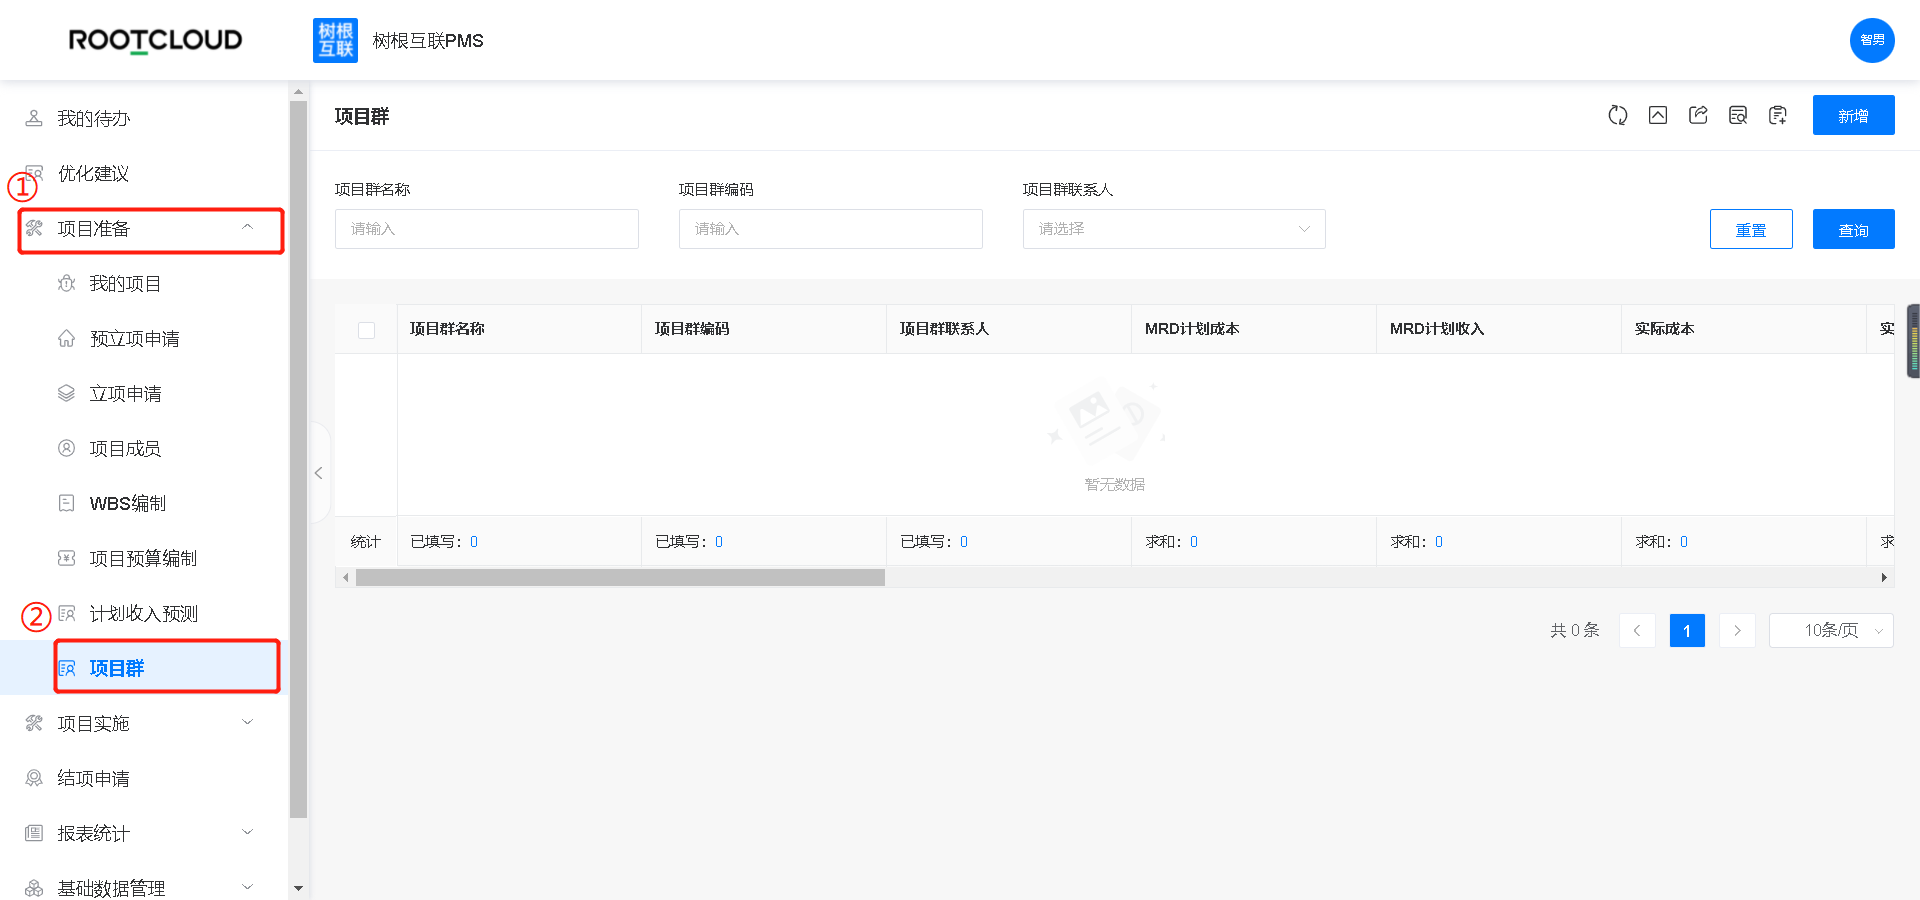1920x900 pixels.
Task: Open 优化建议 in sidebar
Action: tap(144, 173)
